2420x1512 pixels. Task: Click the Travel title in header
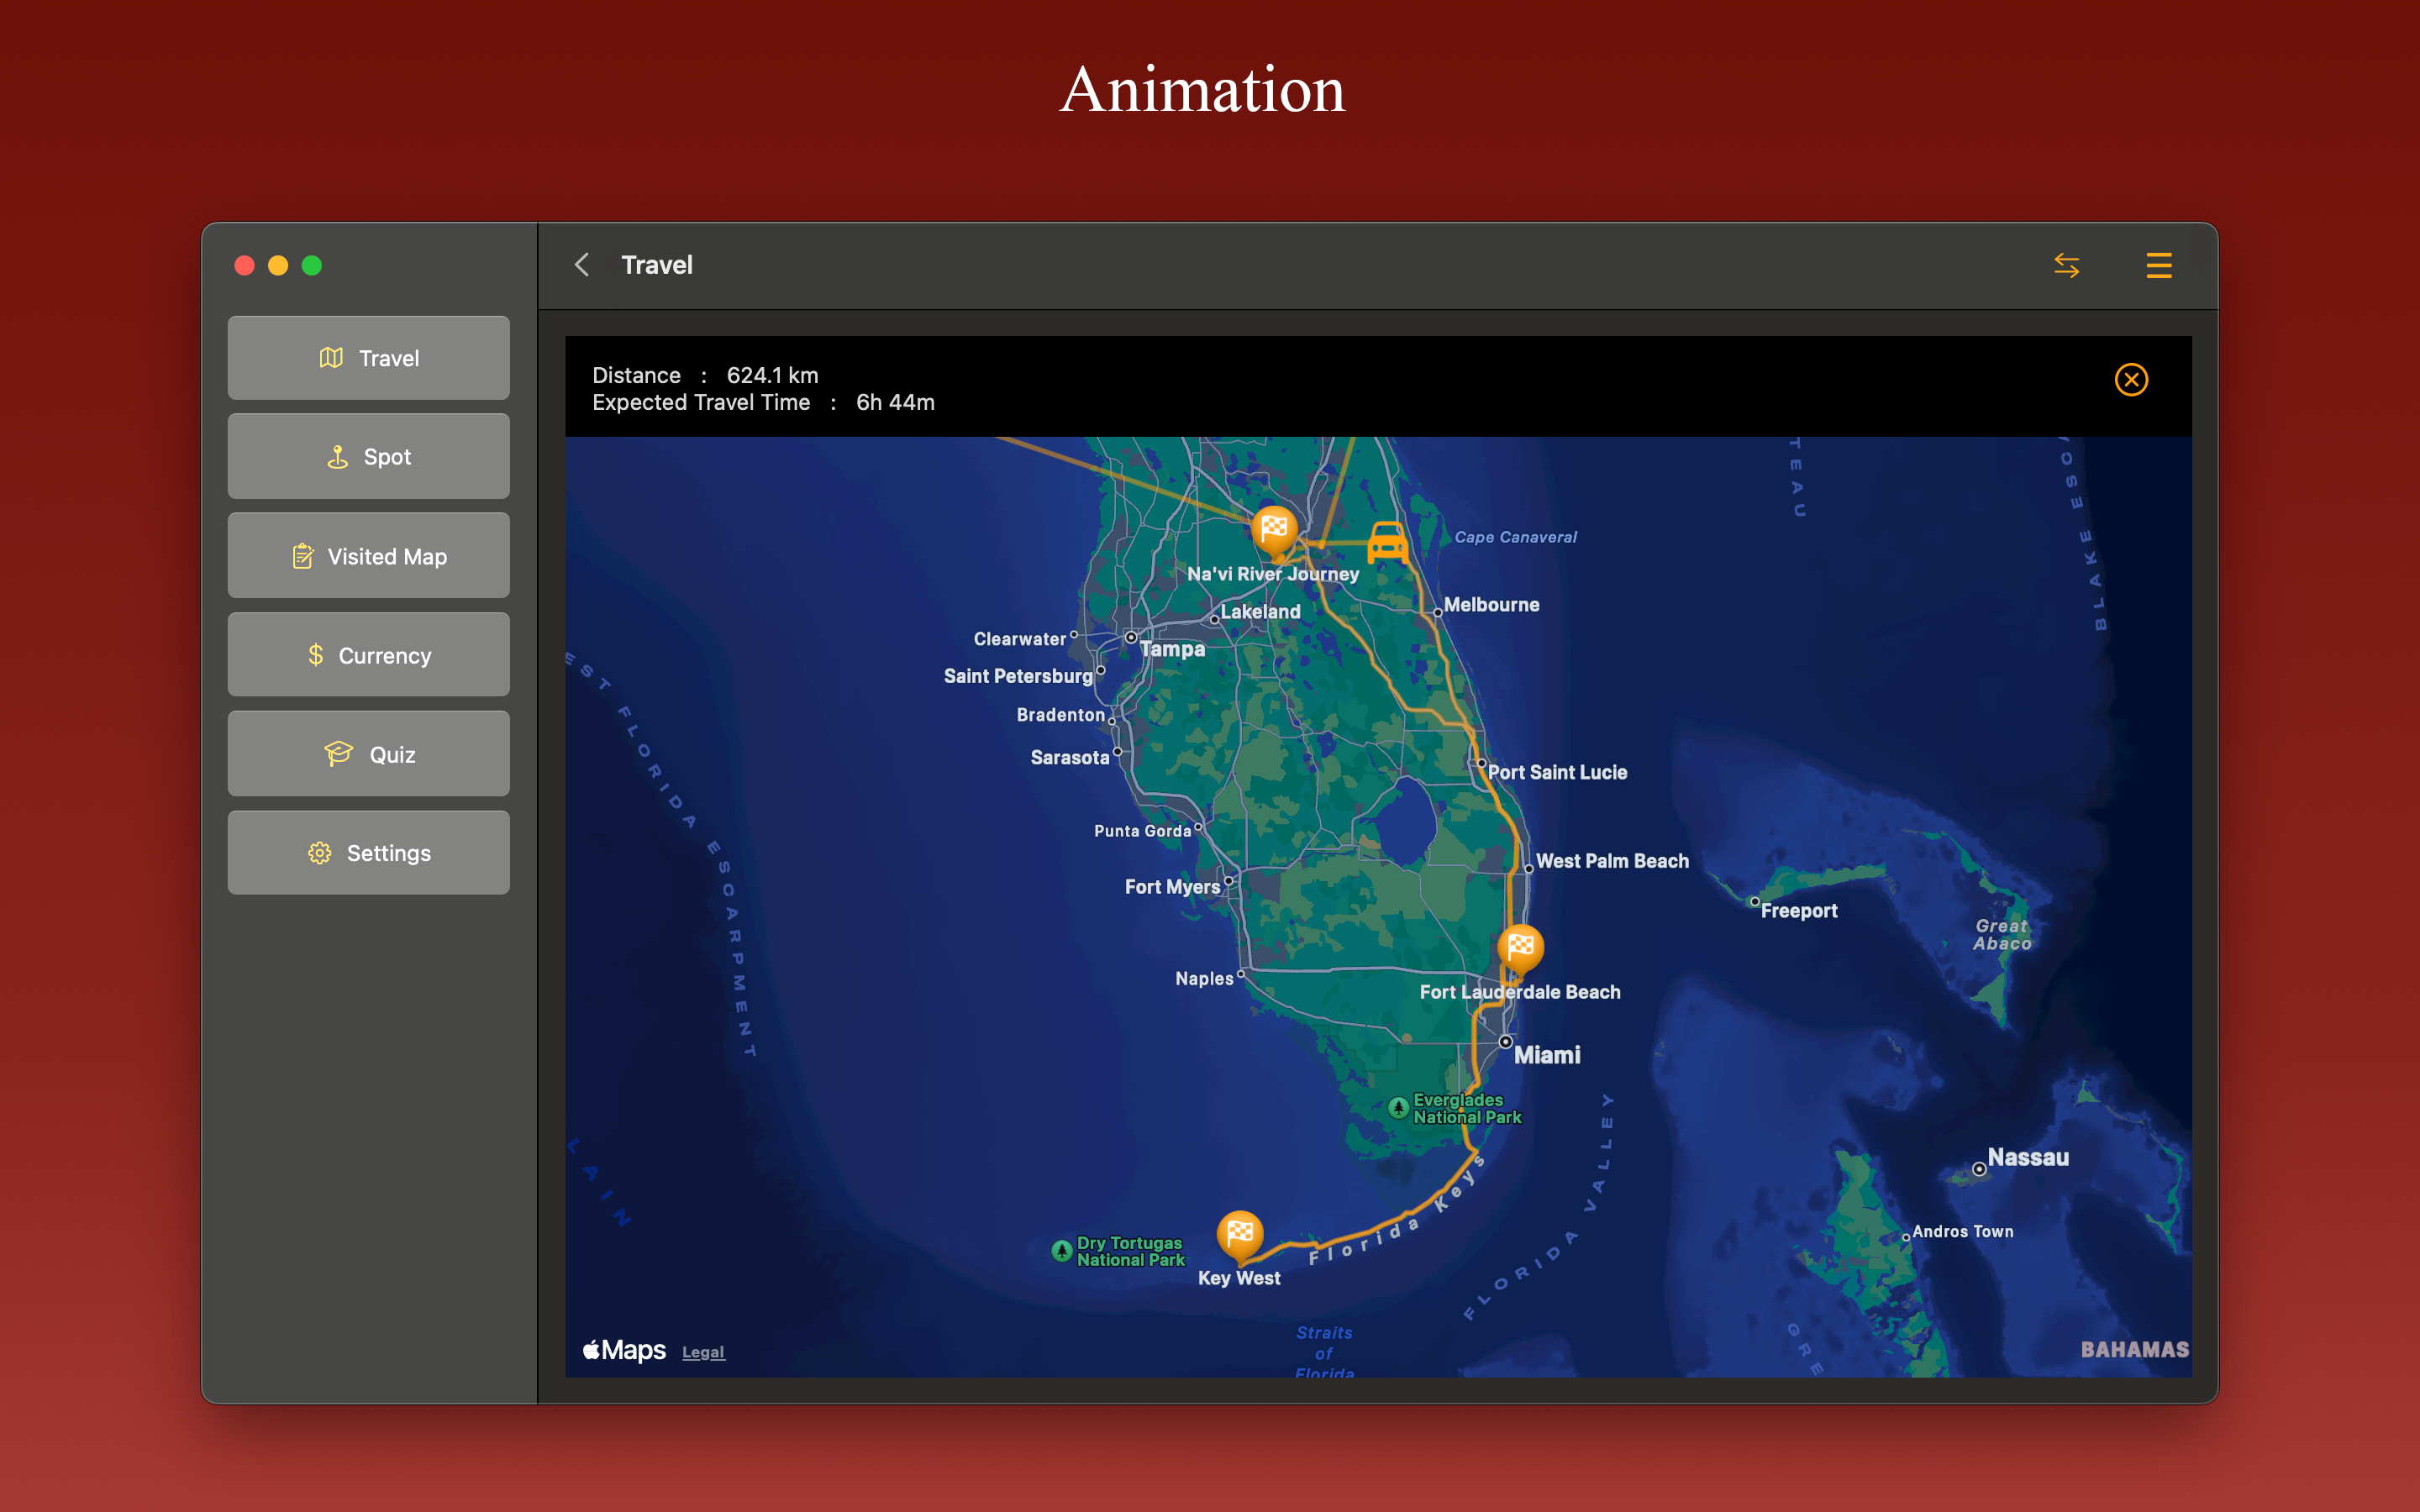pos(656,265)
